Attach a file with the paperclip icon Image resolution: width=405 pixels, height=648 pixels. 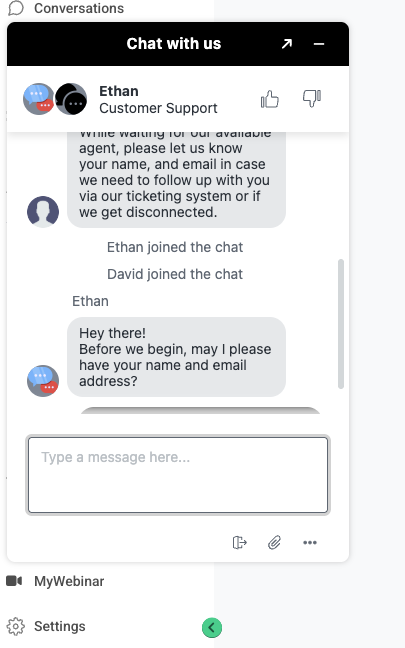(x=274, y=542)
